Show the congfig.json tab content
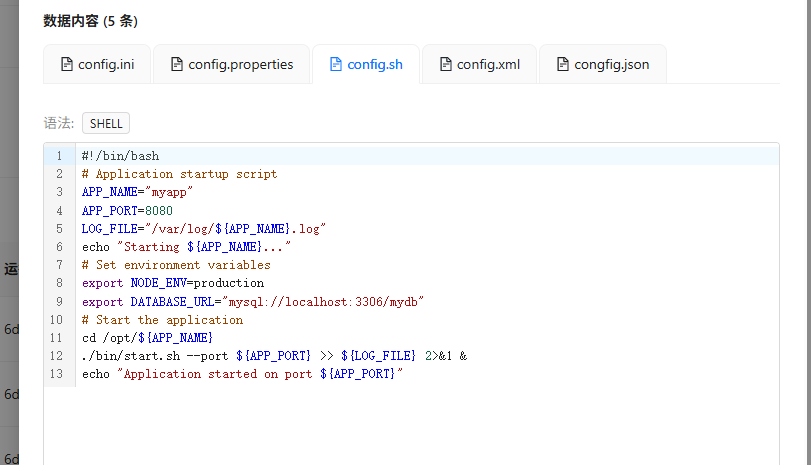811x465 pixels. click(611, 65)
